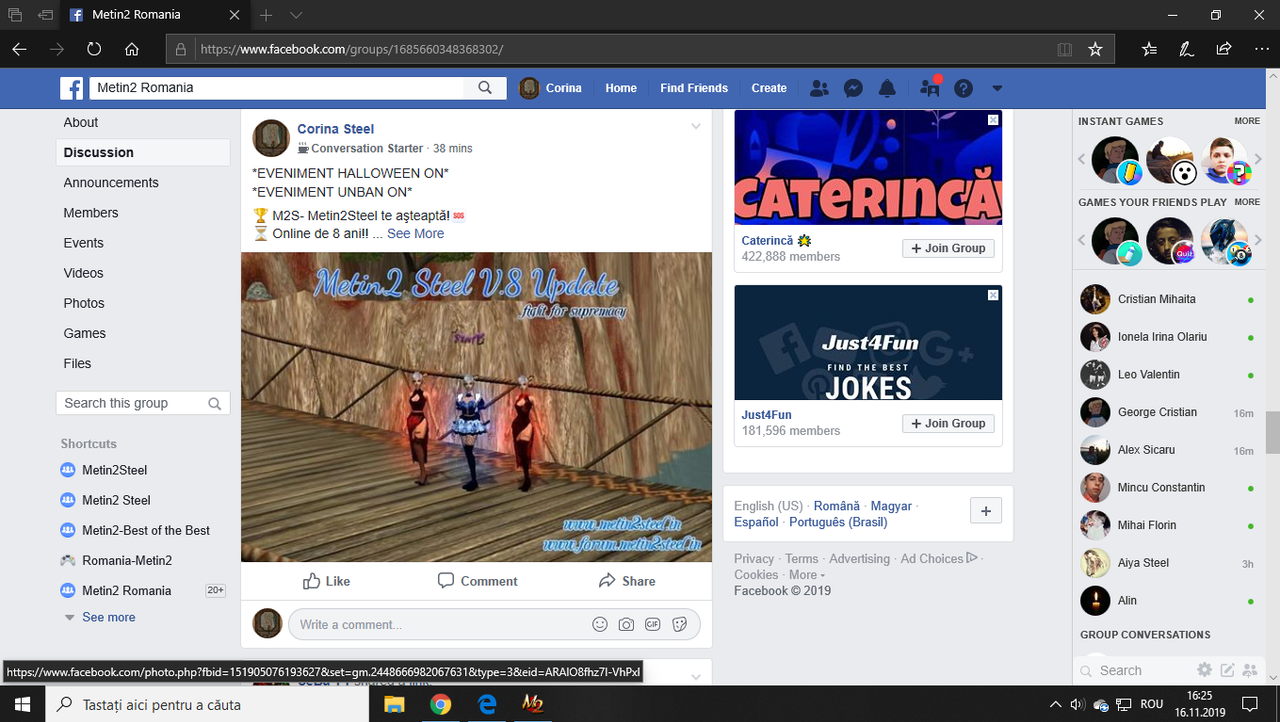Viewport: 1280px width, 722px height.
Task: Go to Home in Facebook top bar
Action: (621, 88)
